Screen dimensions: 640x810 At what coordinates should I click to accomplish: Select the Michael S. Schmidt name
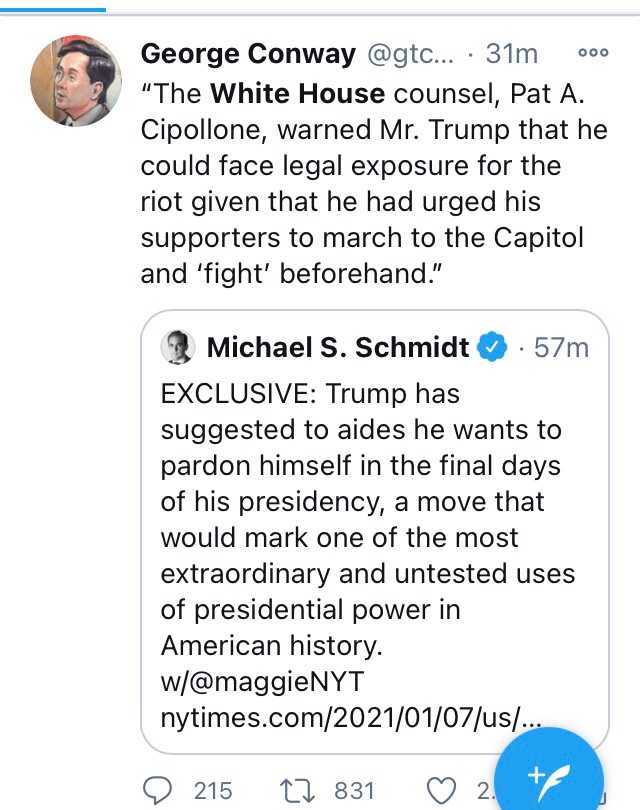(x=337, y=347)
